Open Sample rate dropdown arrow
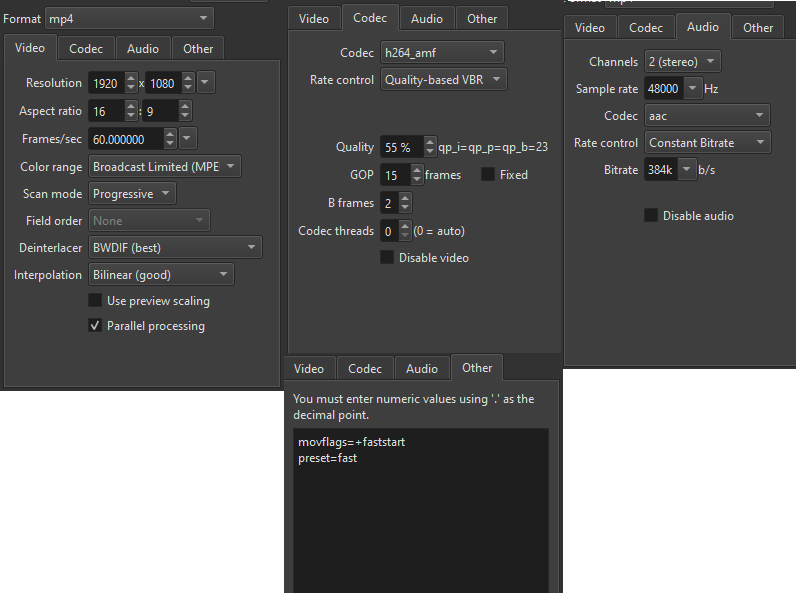Viewport: 796px width, 593px height. pyautogui.click(x=692, y=88)
